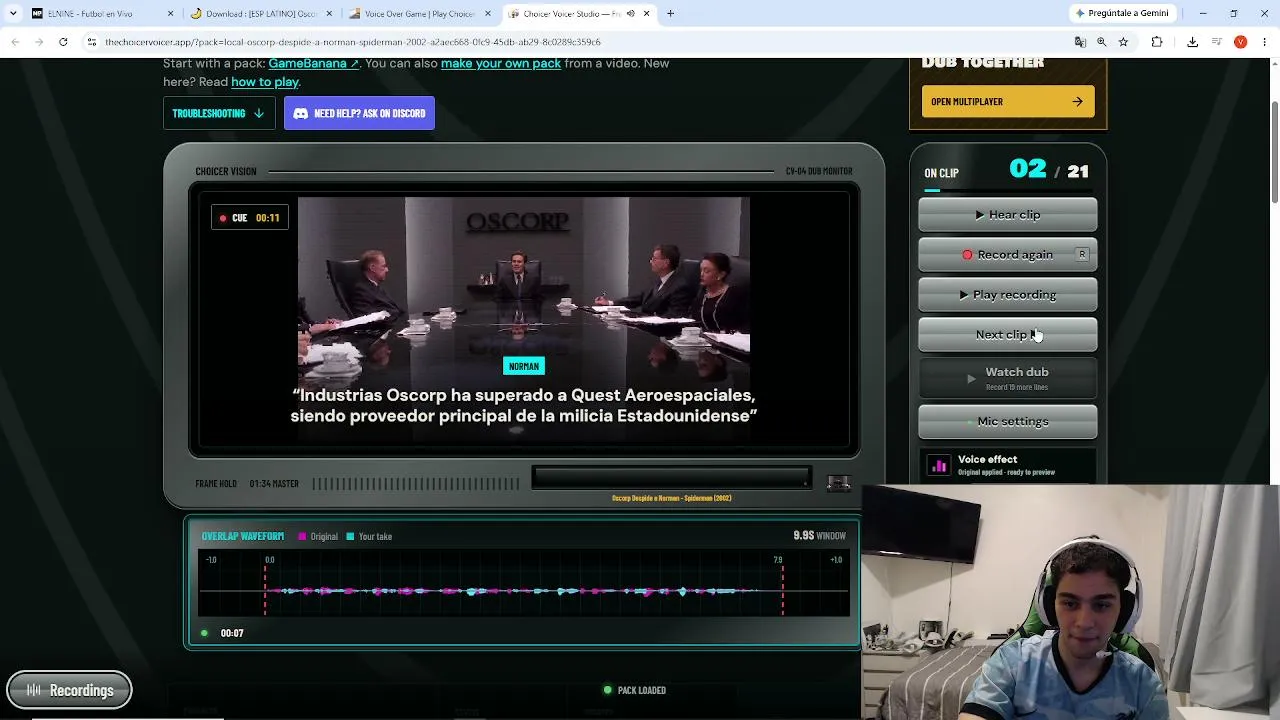1280x720 pixels.
Task: Click the Your take legend swatch
Action: click(x=350, y=537)
